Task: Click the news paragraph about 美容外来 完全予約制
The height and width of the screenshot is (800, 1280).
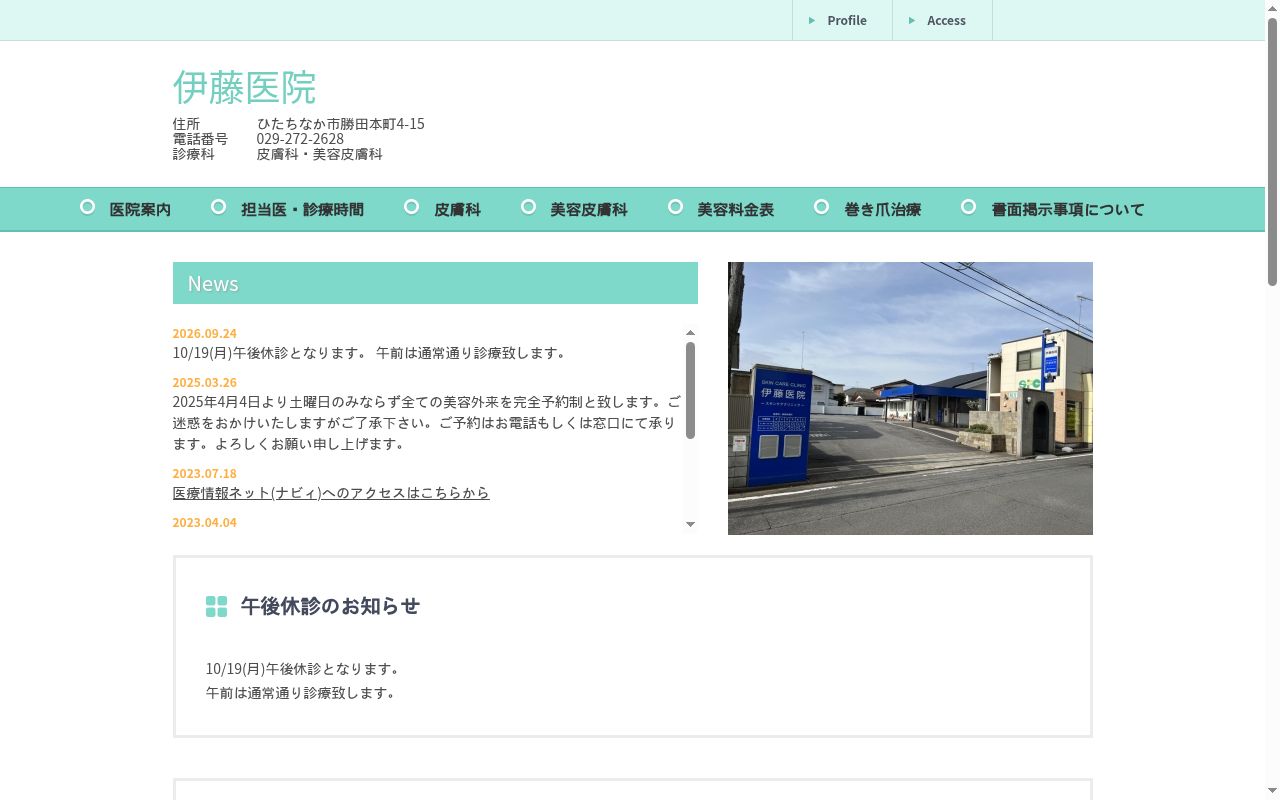Action: point(427,423)
